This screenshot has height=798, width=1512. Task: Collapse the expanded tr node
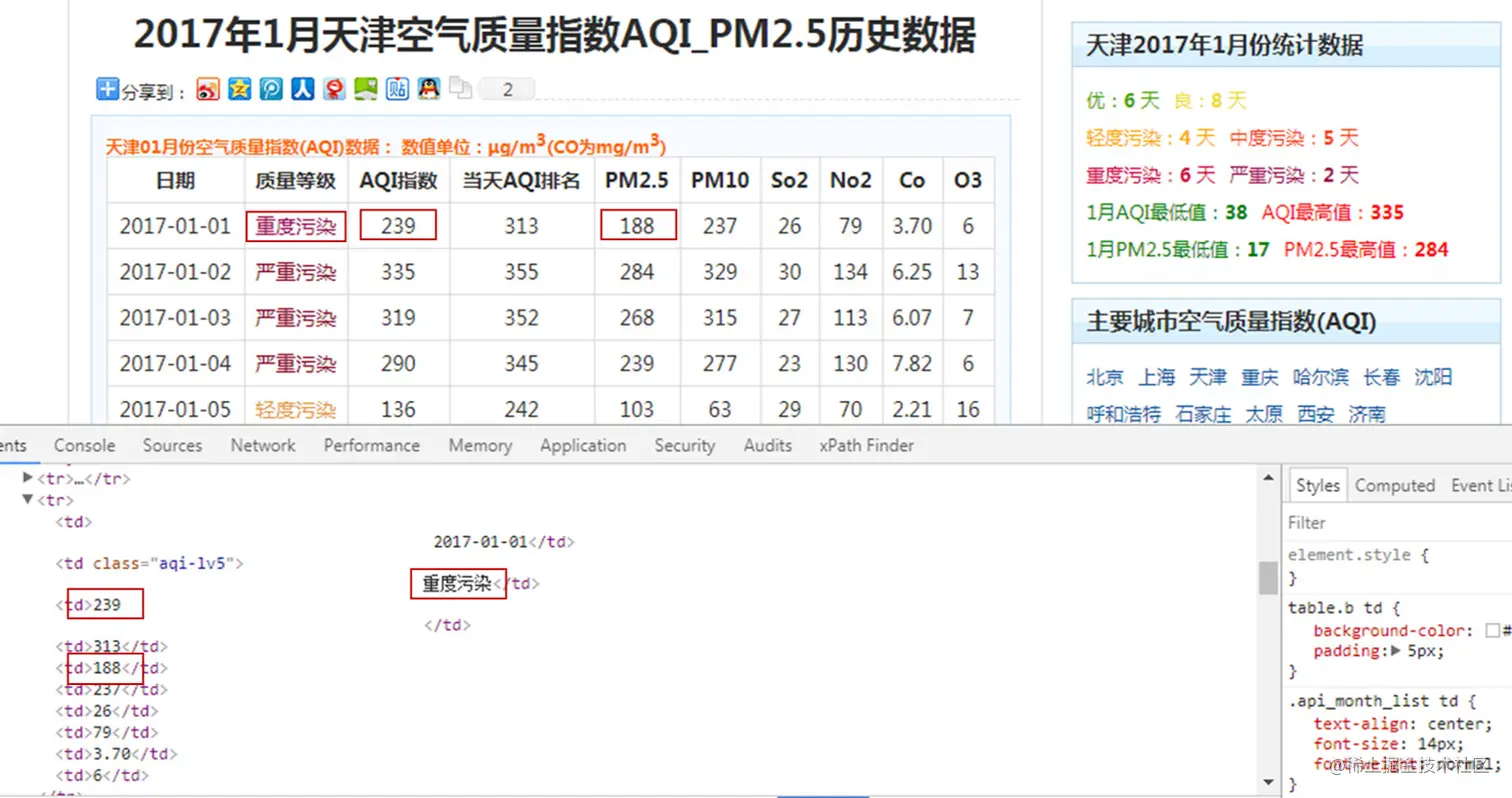(27, 500)
